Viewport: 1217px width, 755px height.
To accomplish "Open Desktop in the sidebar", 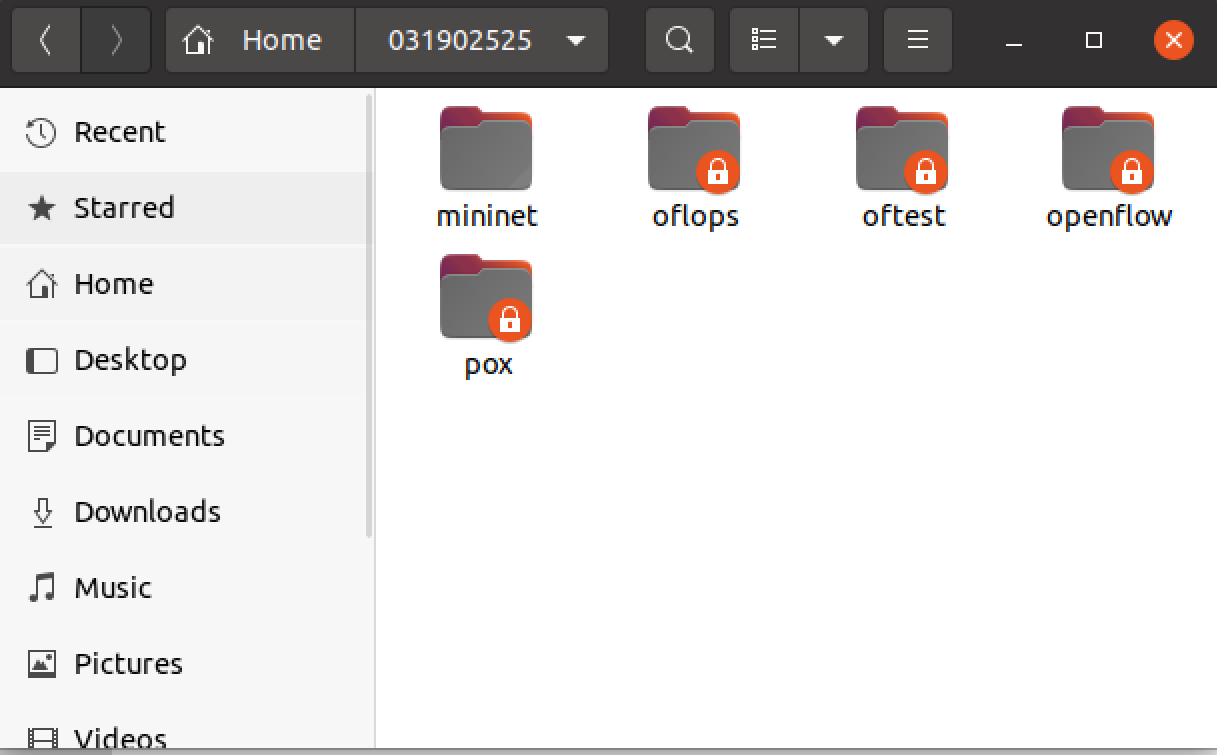I will pyautogui.click(x=186, y=360).
